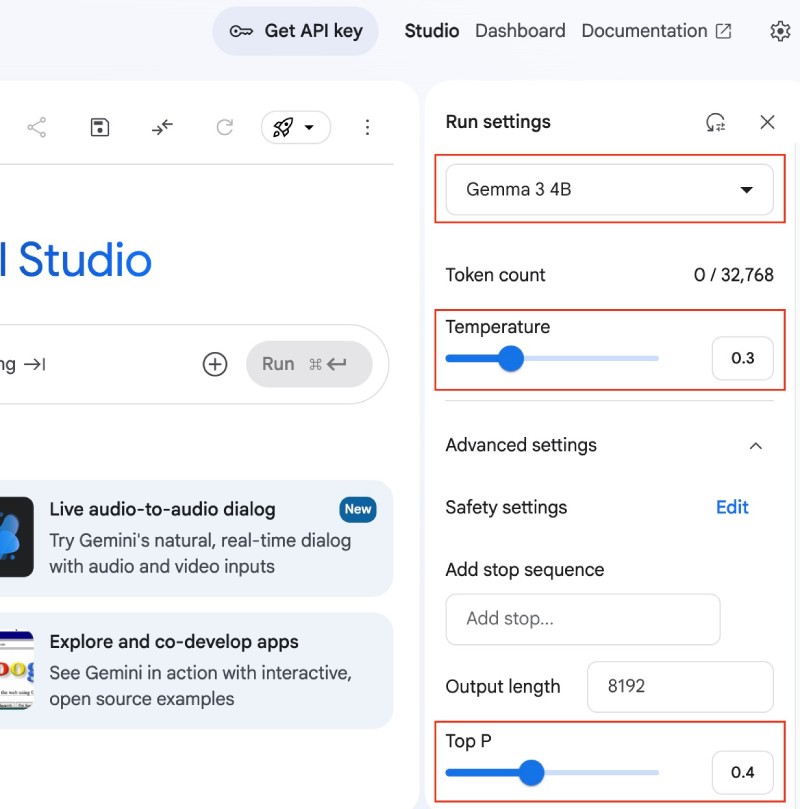The width and height of the screenshot is (800, 809).
Task: Switch to the Dashboard tab
Action: [520, 31]
